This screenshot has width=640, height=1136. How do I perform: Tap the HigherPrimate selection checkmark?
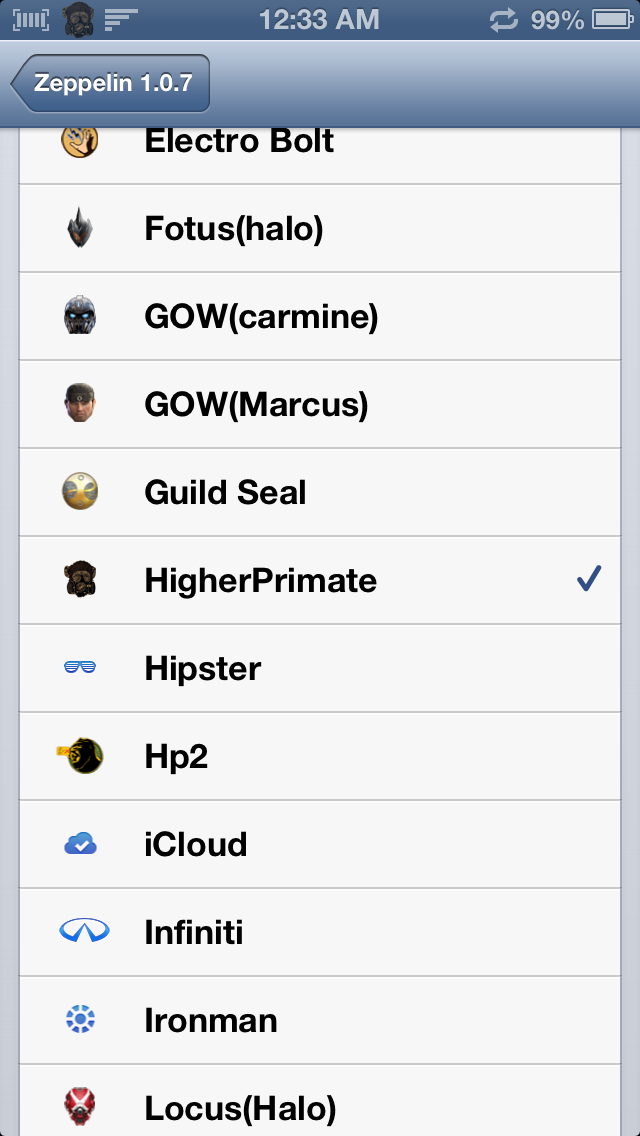pos(589,579)
